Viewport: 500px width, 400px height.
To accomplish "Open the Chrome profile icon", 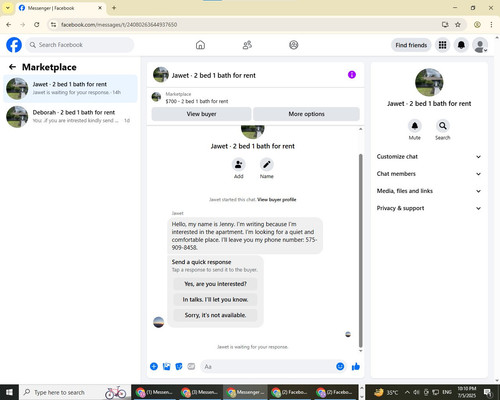I will 477,25.
